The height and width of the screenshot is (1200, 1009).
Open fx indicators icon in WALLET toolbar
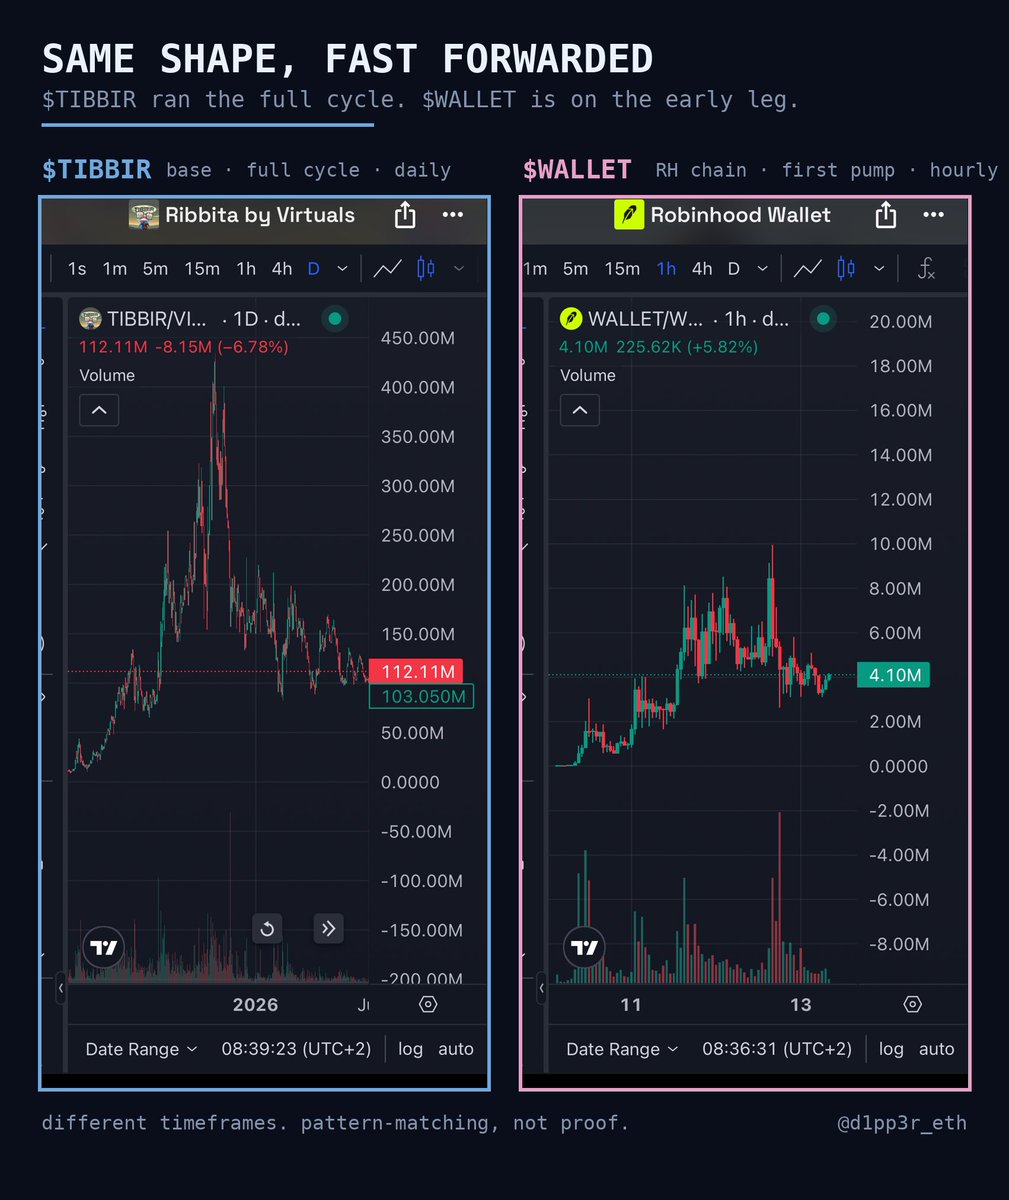(926, 268)
